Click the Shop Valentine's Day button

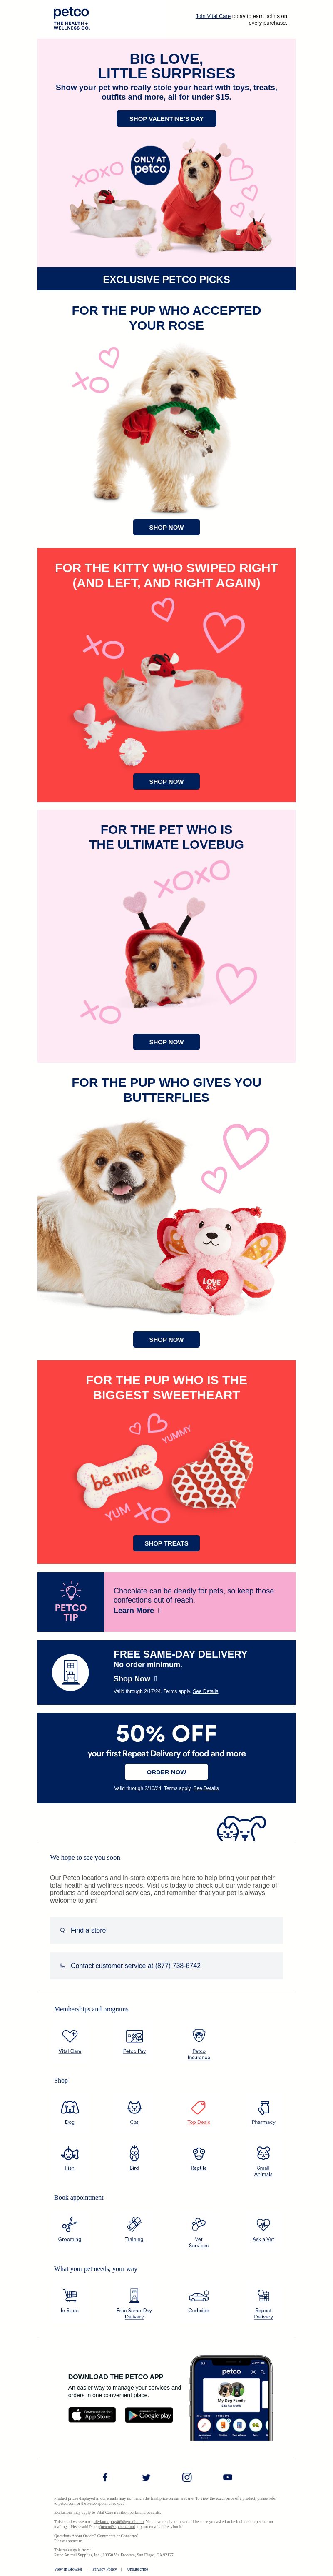[x=166, y=118]
